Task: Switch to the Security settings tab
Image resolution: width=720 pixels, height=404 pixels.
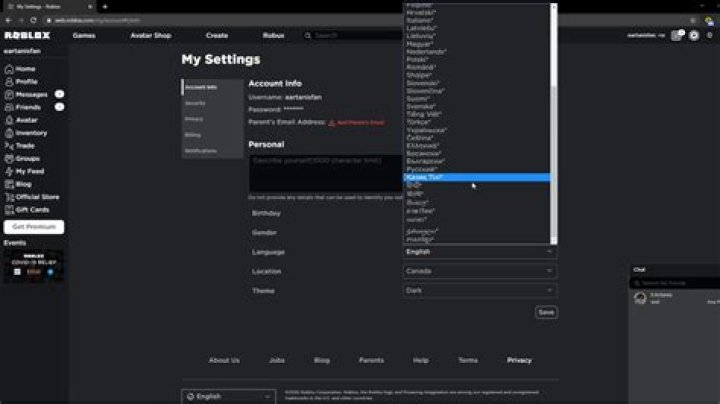Action: point(212,103)
